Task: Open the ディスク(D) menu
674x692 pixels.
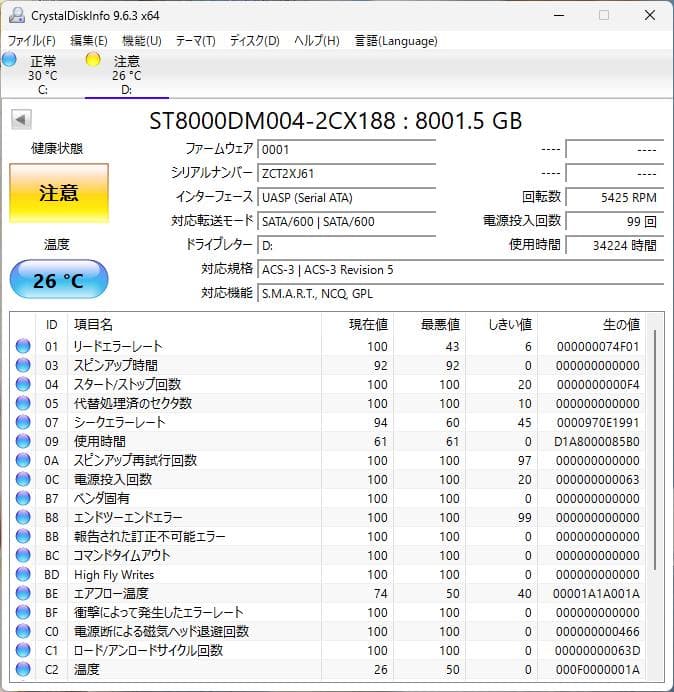Action: click(255, 41)
